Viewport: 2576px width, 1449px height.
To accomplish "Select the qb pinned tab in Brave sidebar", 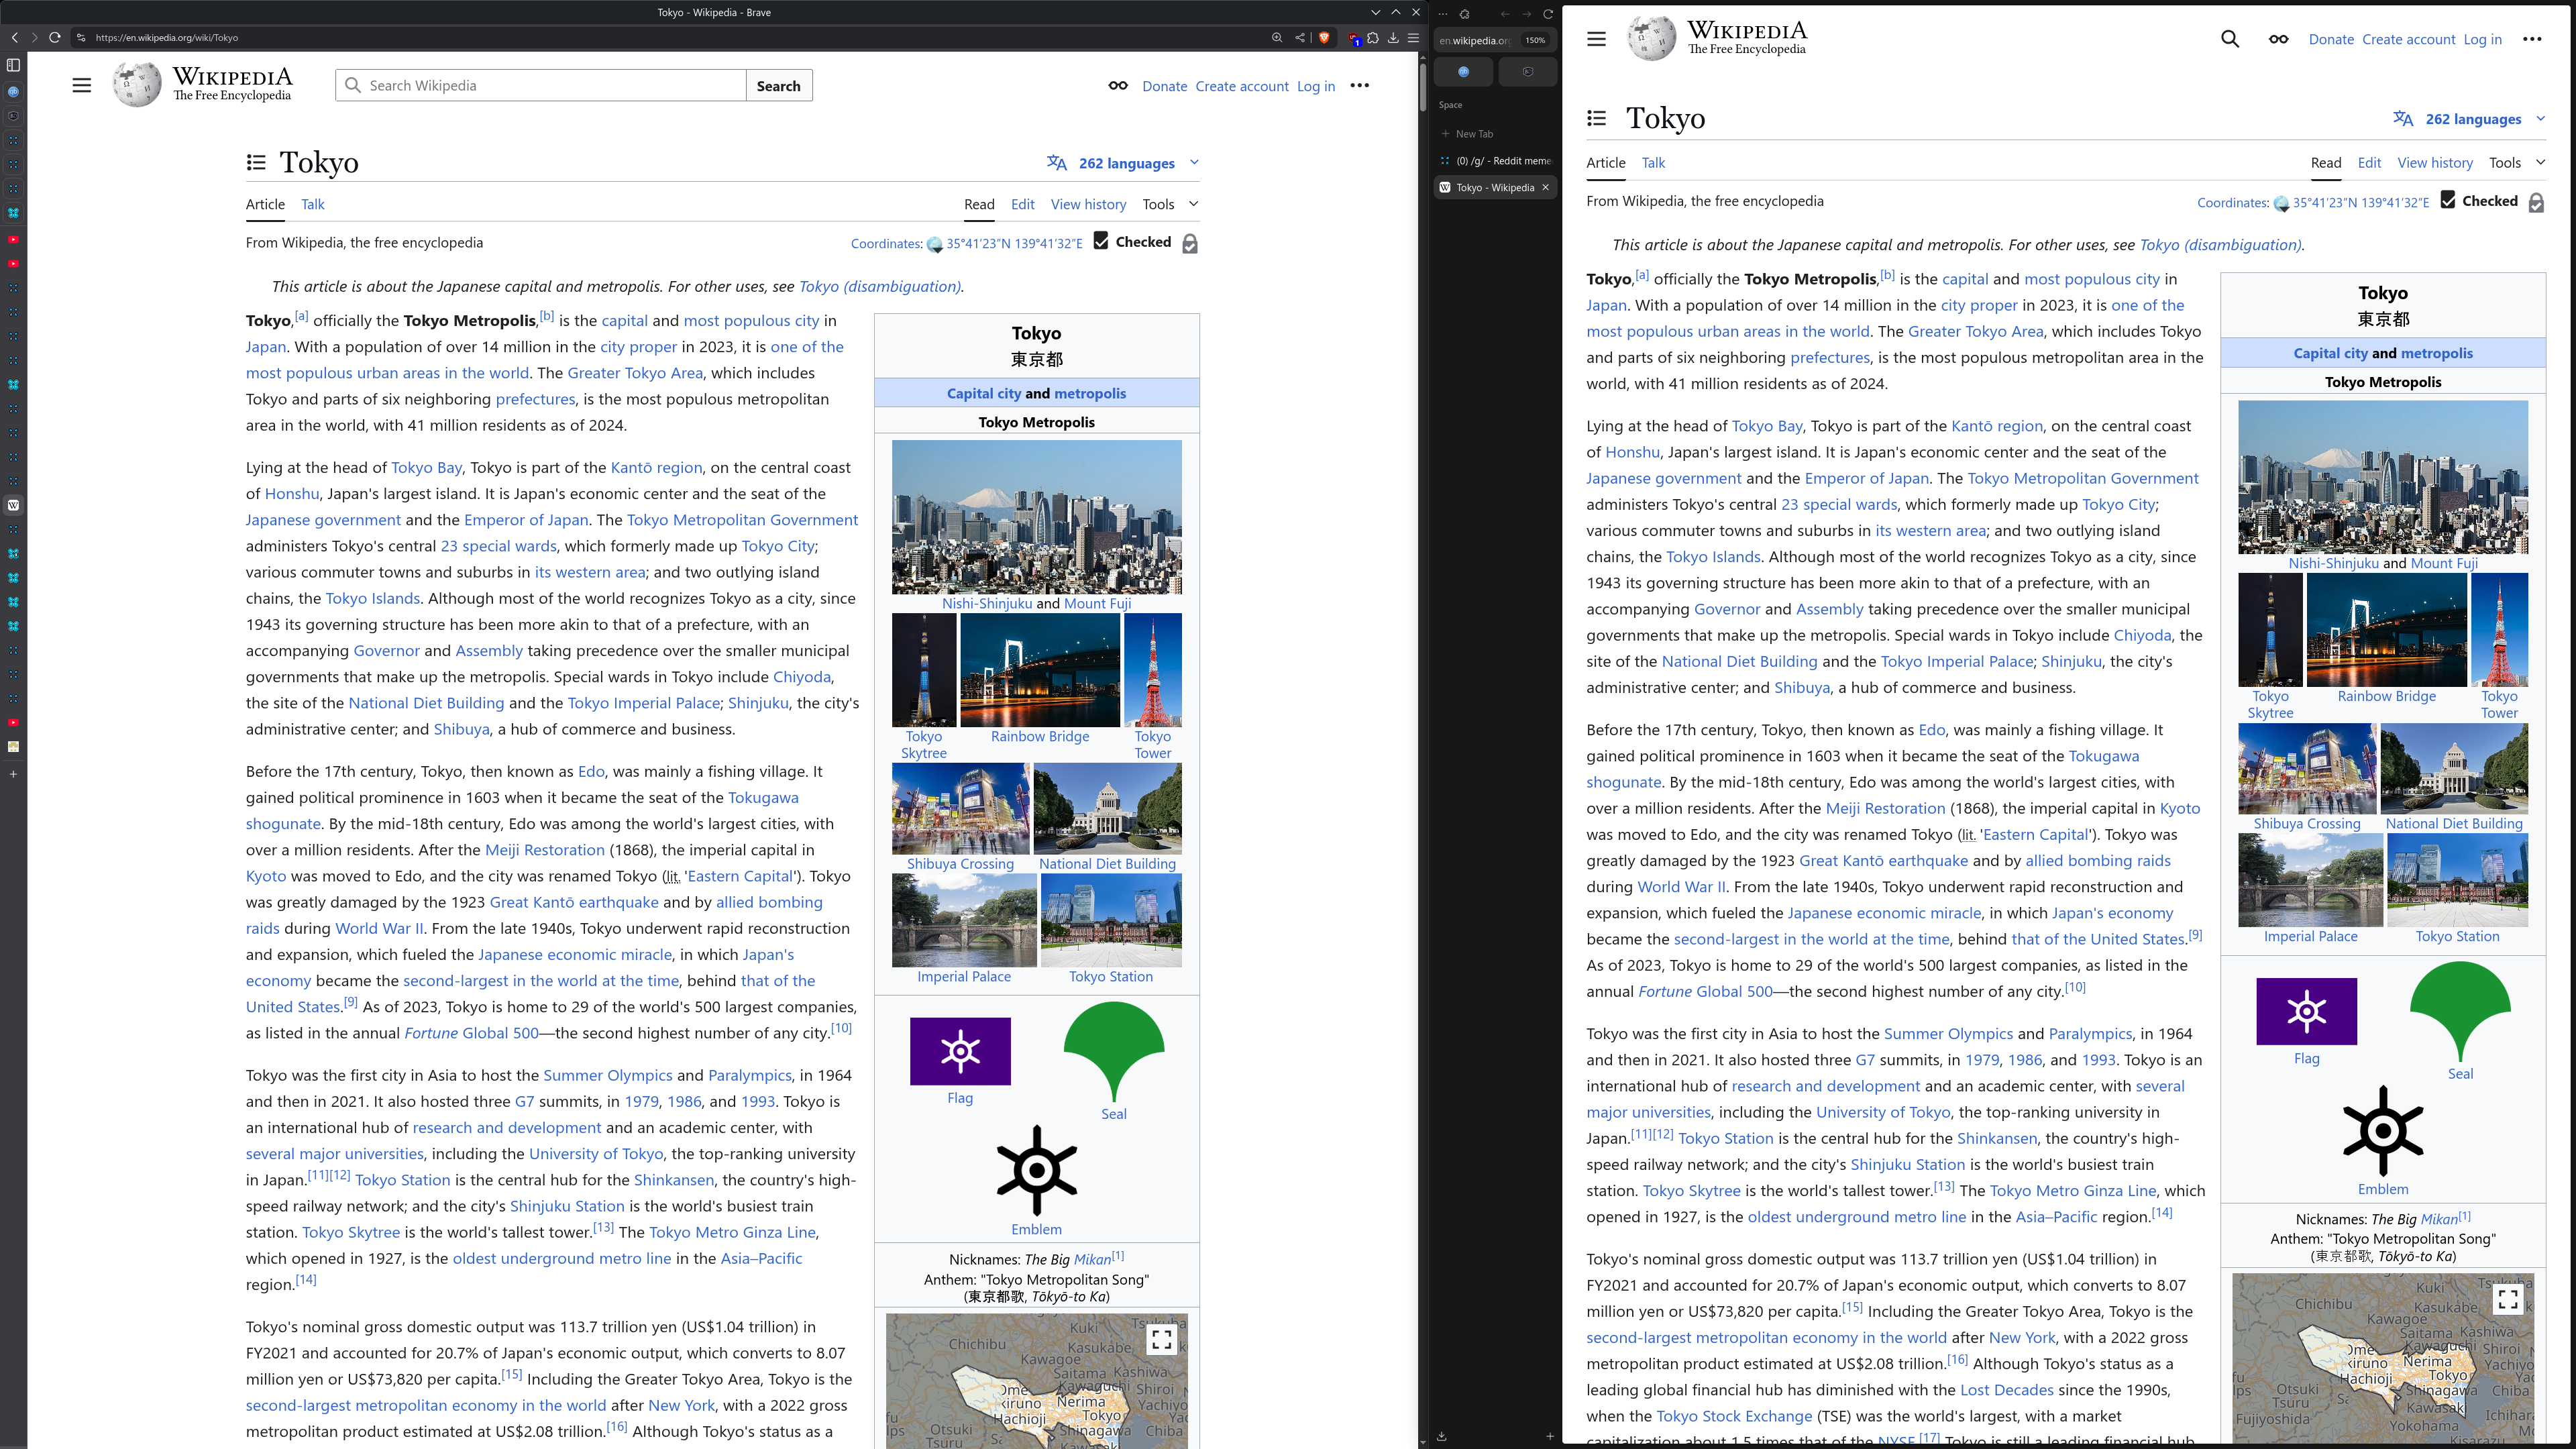I will pos(14,92).
